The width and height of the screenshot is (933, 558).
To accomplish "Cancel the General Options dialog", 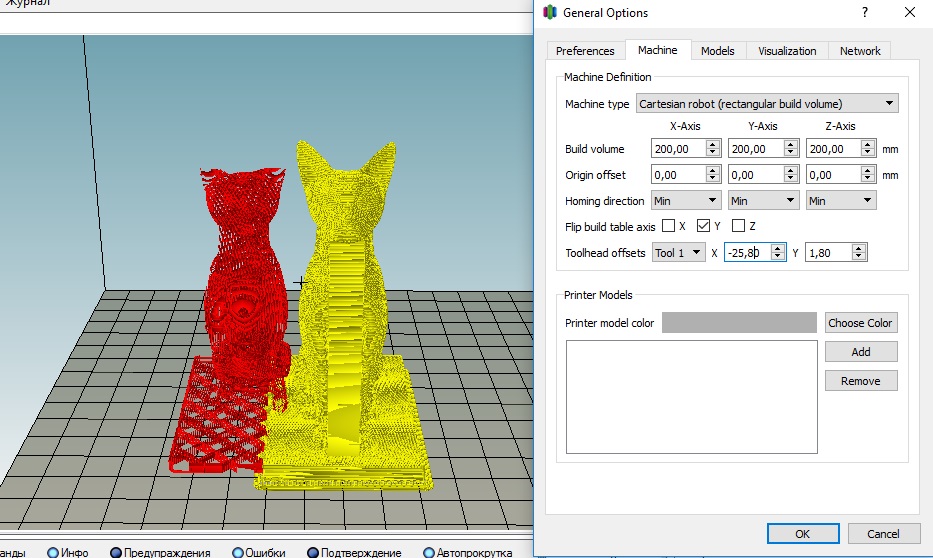I will pos(884,534).
